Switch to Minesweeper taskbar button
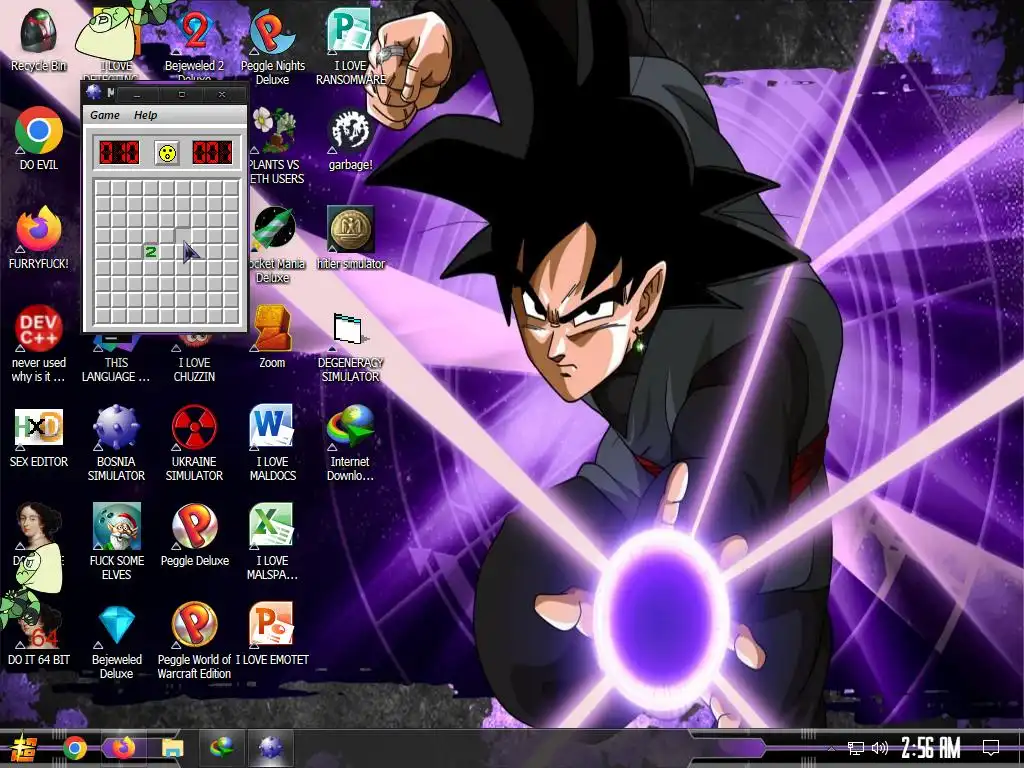Screen dimensions: 1024x768 (x=271, y=748)
